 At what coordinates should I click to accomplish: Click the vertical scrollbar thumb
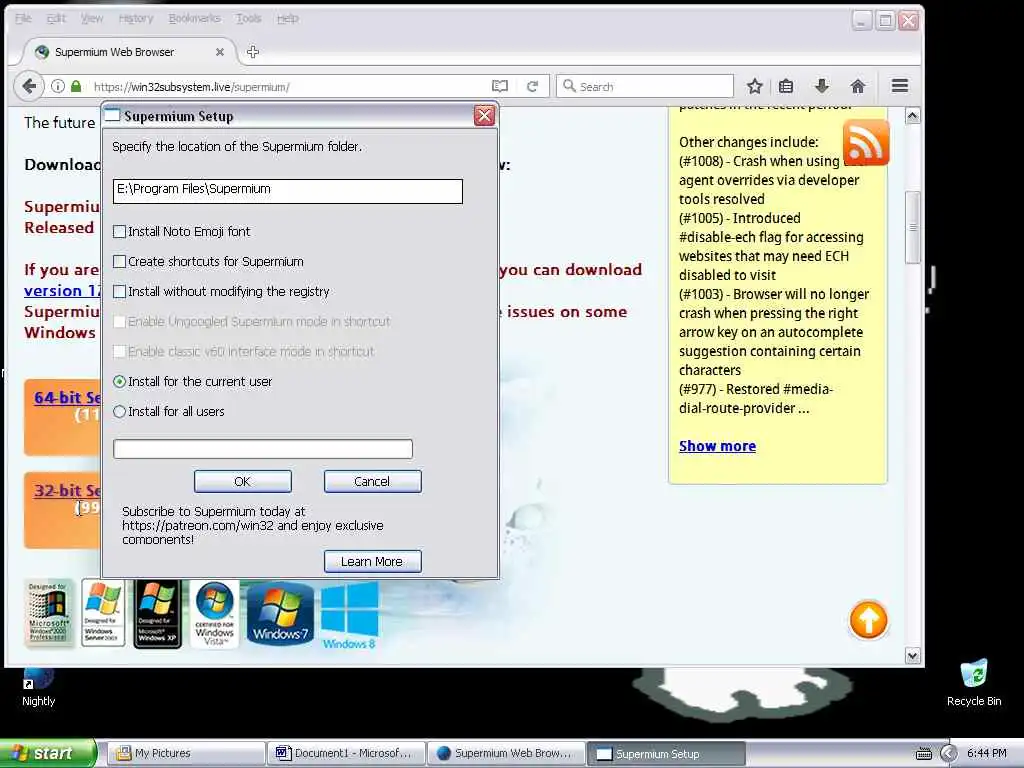[912, 227]
